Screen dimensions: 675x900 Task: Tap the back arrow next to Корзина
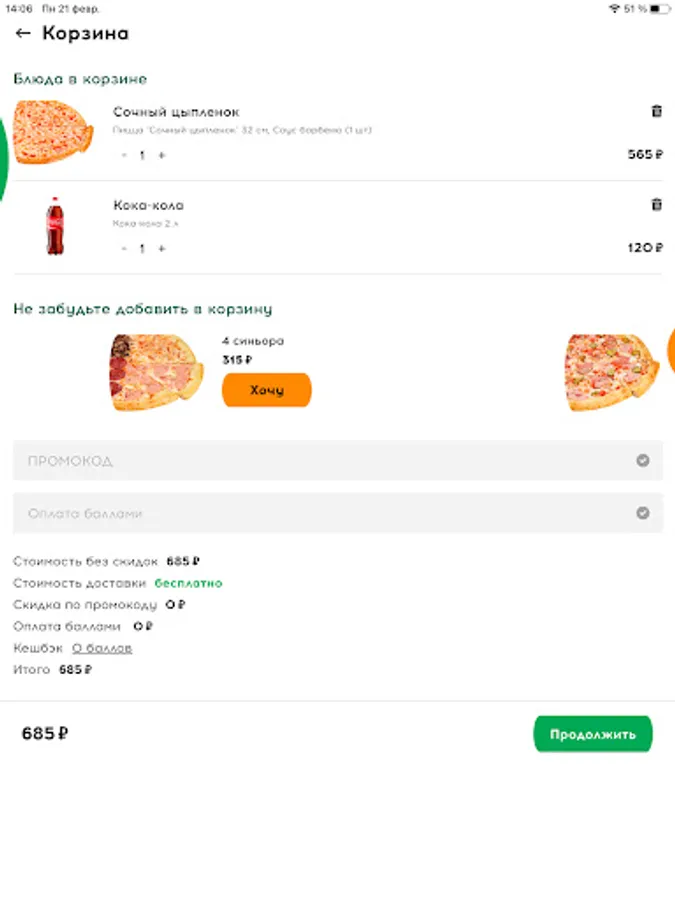pyautogui.click(x=23, y=33)
